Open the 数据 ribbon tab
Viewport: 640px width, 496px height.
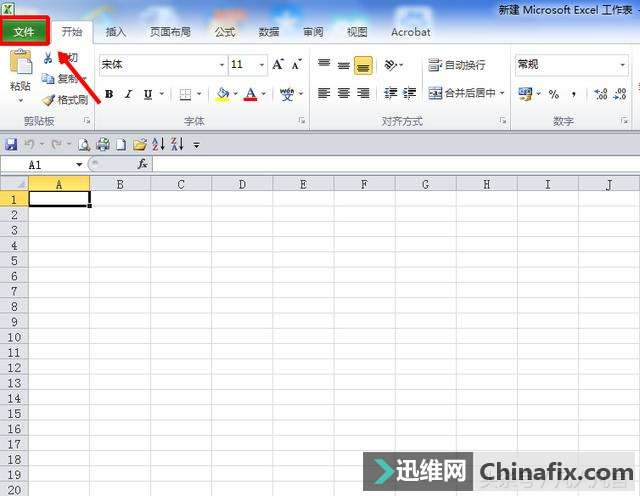(x=269, y=32)
